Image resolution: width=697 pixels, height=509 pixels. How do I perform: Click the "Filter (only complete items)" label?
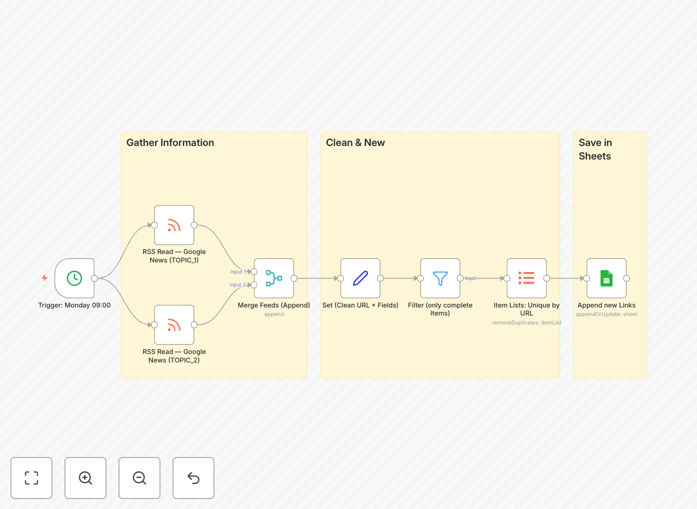click(440, 309)
